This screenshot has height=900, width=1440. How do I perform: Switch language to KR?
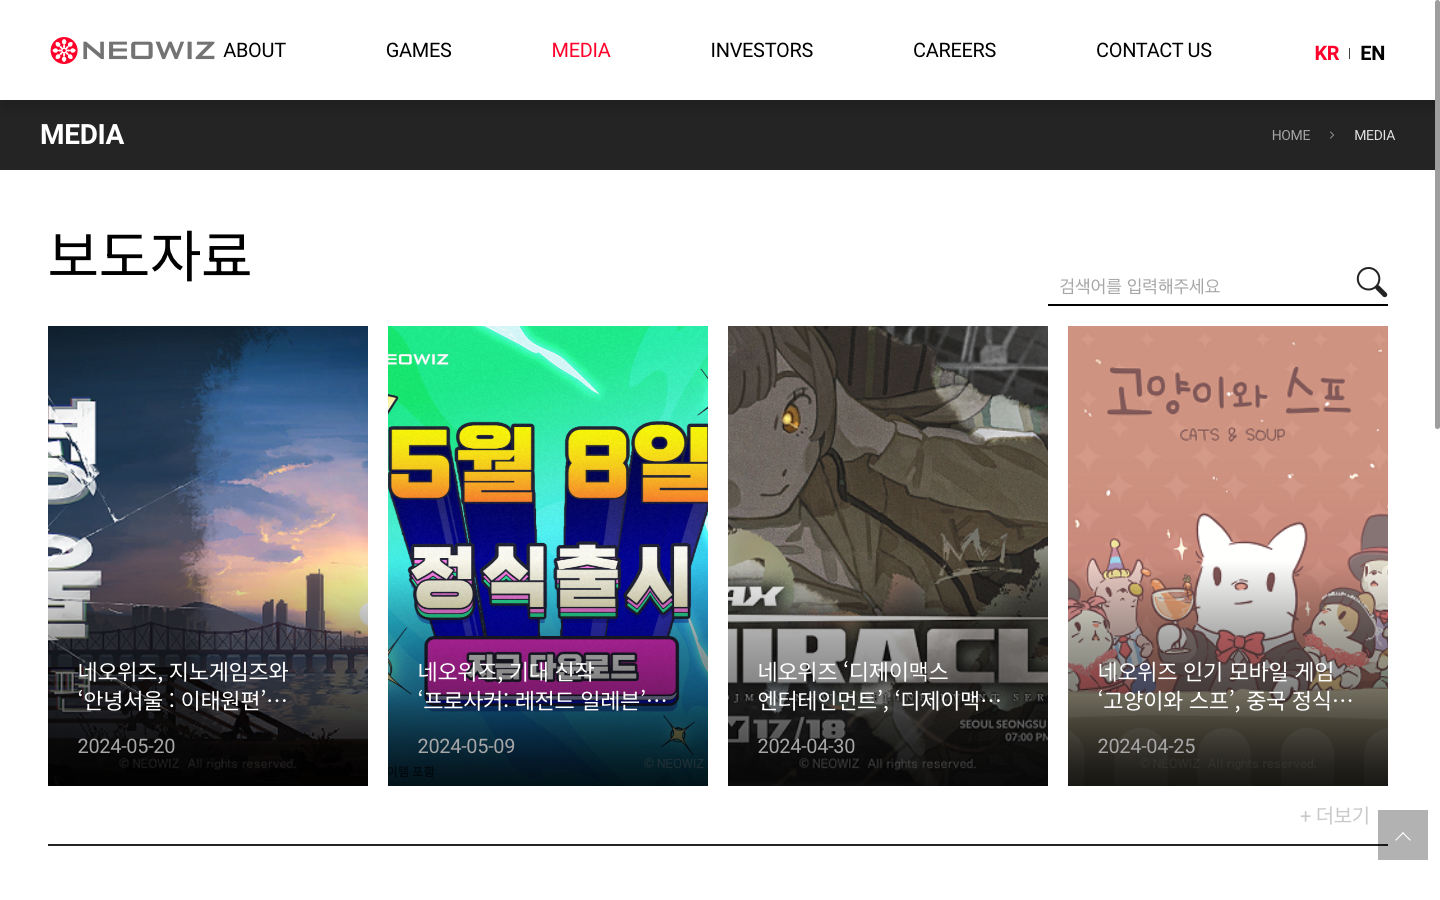click(x=1326, y=53)
